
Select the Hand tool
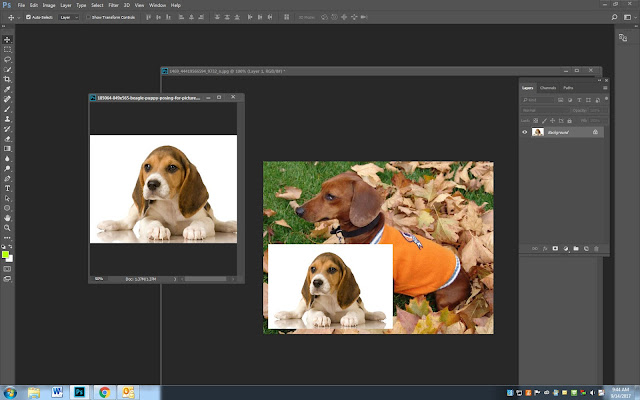[x=8, y=217]
